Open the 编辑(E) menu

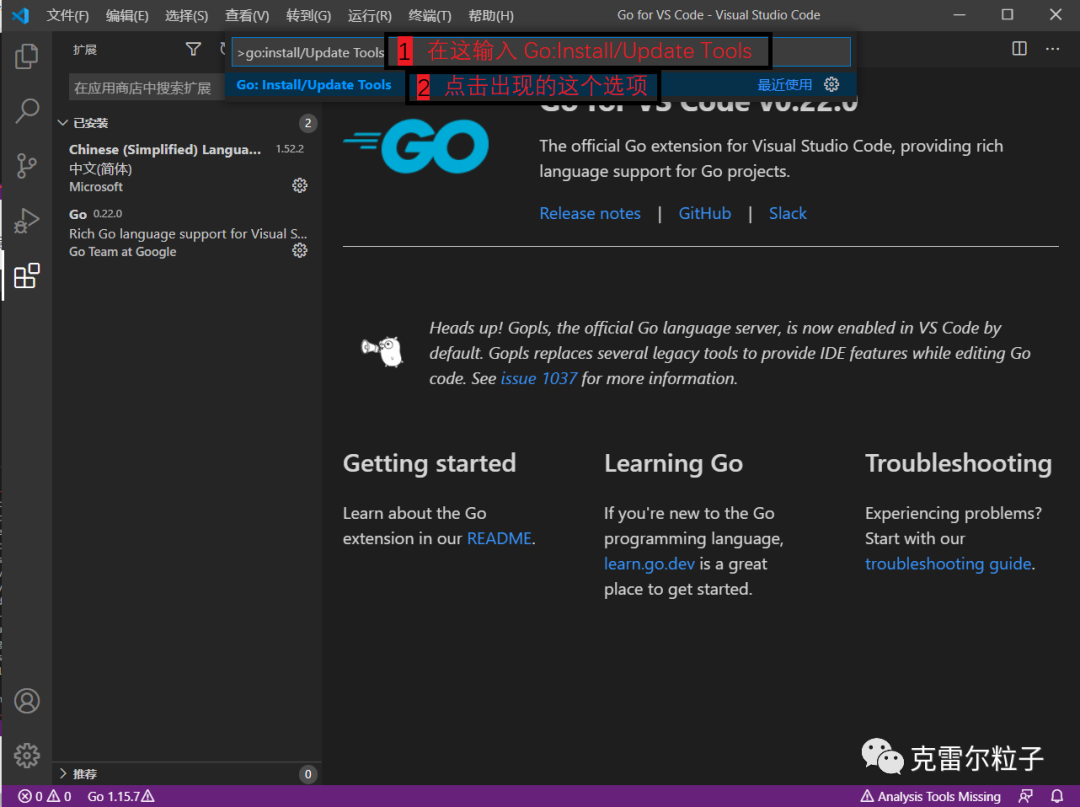coord(127,15)
